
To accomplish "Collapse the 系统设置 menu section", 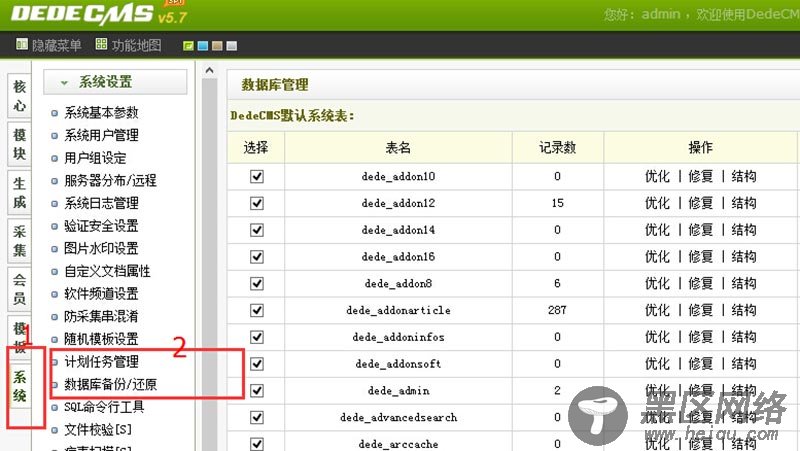I will pyautogui.click(x=115, y=82).
